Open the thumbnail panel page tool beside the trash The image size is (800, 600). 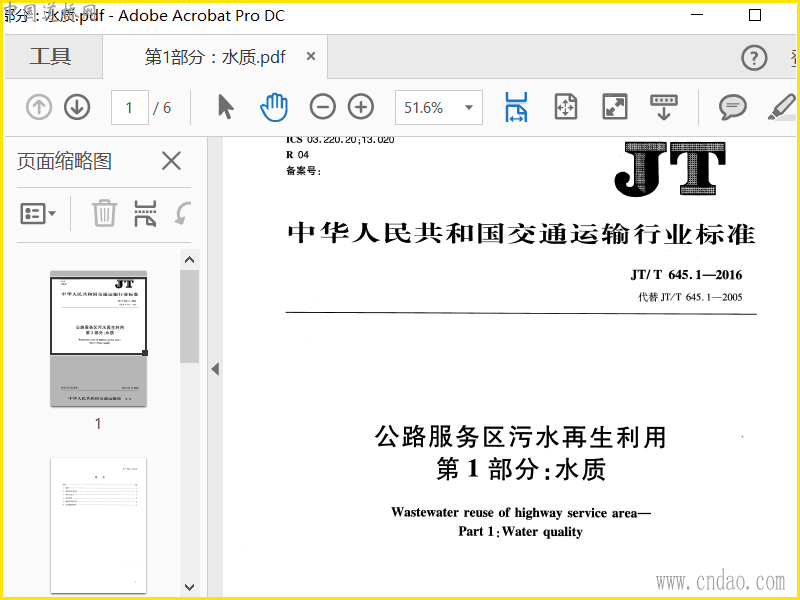(145, 213)
